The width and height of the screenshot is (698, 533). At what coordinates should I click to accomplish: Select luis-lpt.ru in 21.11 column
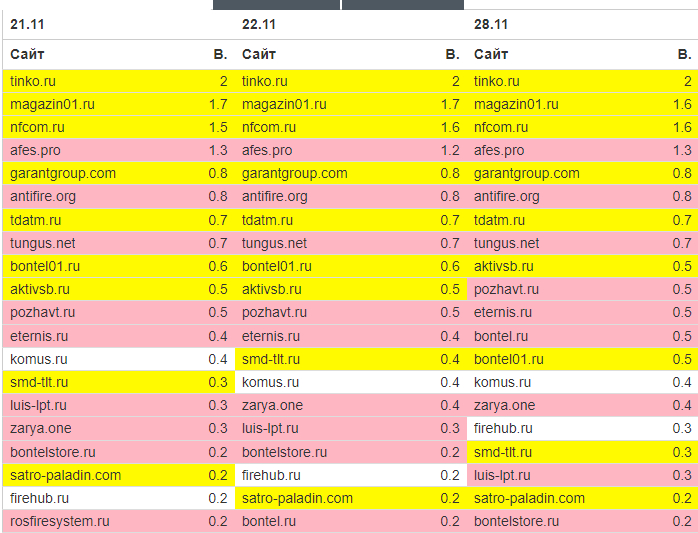click(38, 405)
